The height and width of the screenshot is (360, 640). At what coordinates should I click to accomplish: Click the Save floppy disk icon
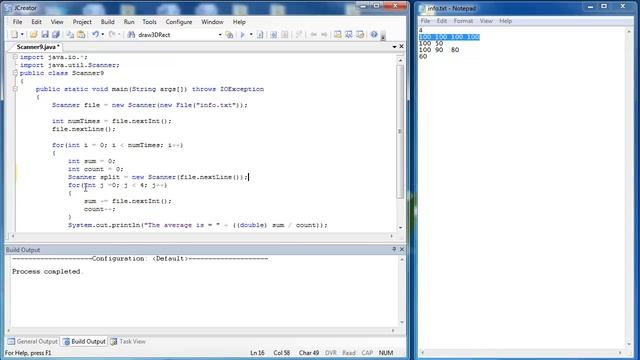[x=45, y=35]
